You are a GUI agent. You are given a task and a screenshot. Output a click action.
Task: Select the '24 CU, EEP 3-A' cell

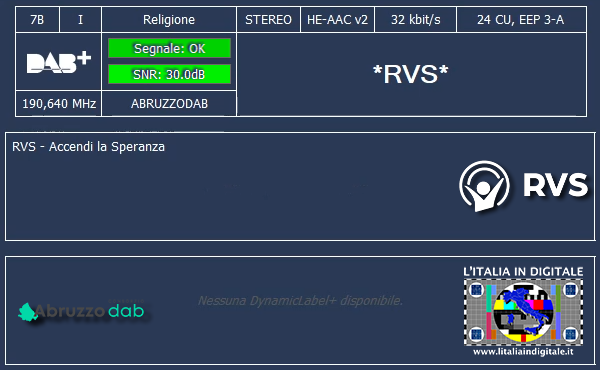tap(521, 20)
